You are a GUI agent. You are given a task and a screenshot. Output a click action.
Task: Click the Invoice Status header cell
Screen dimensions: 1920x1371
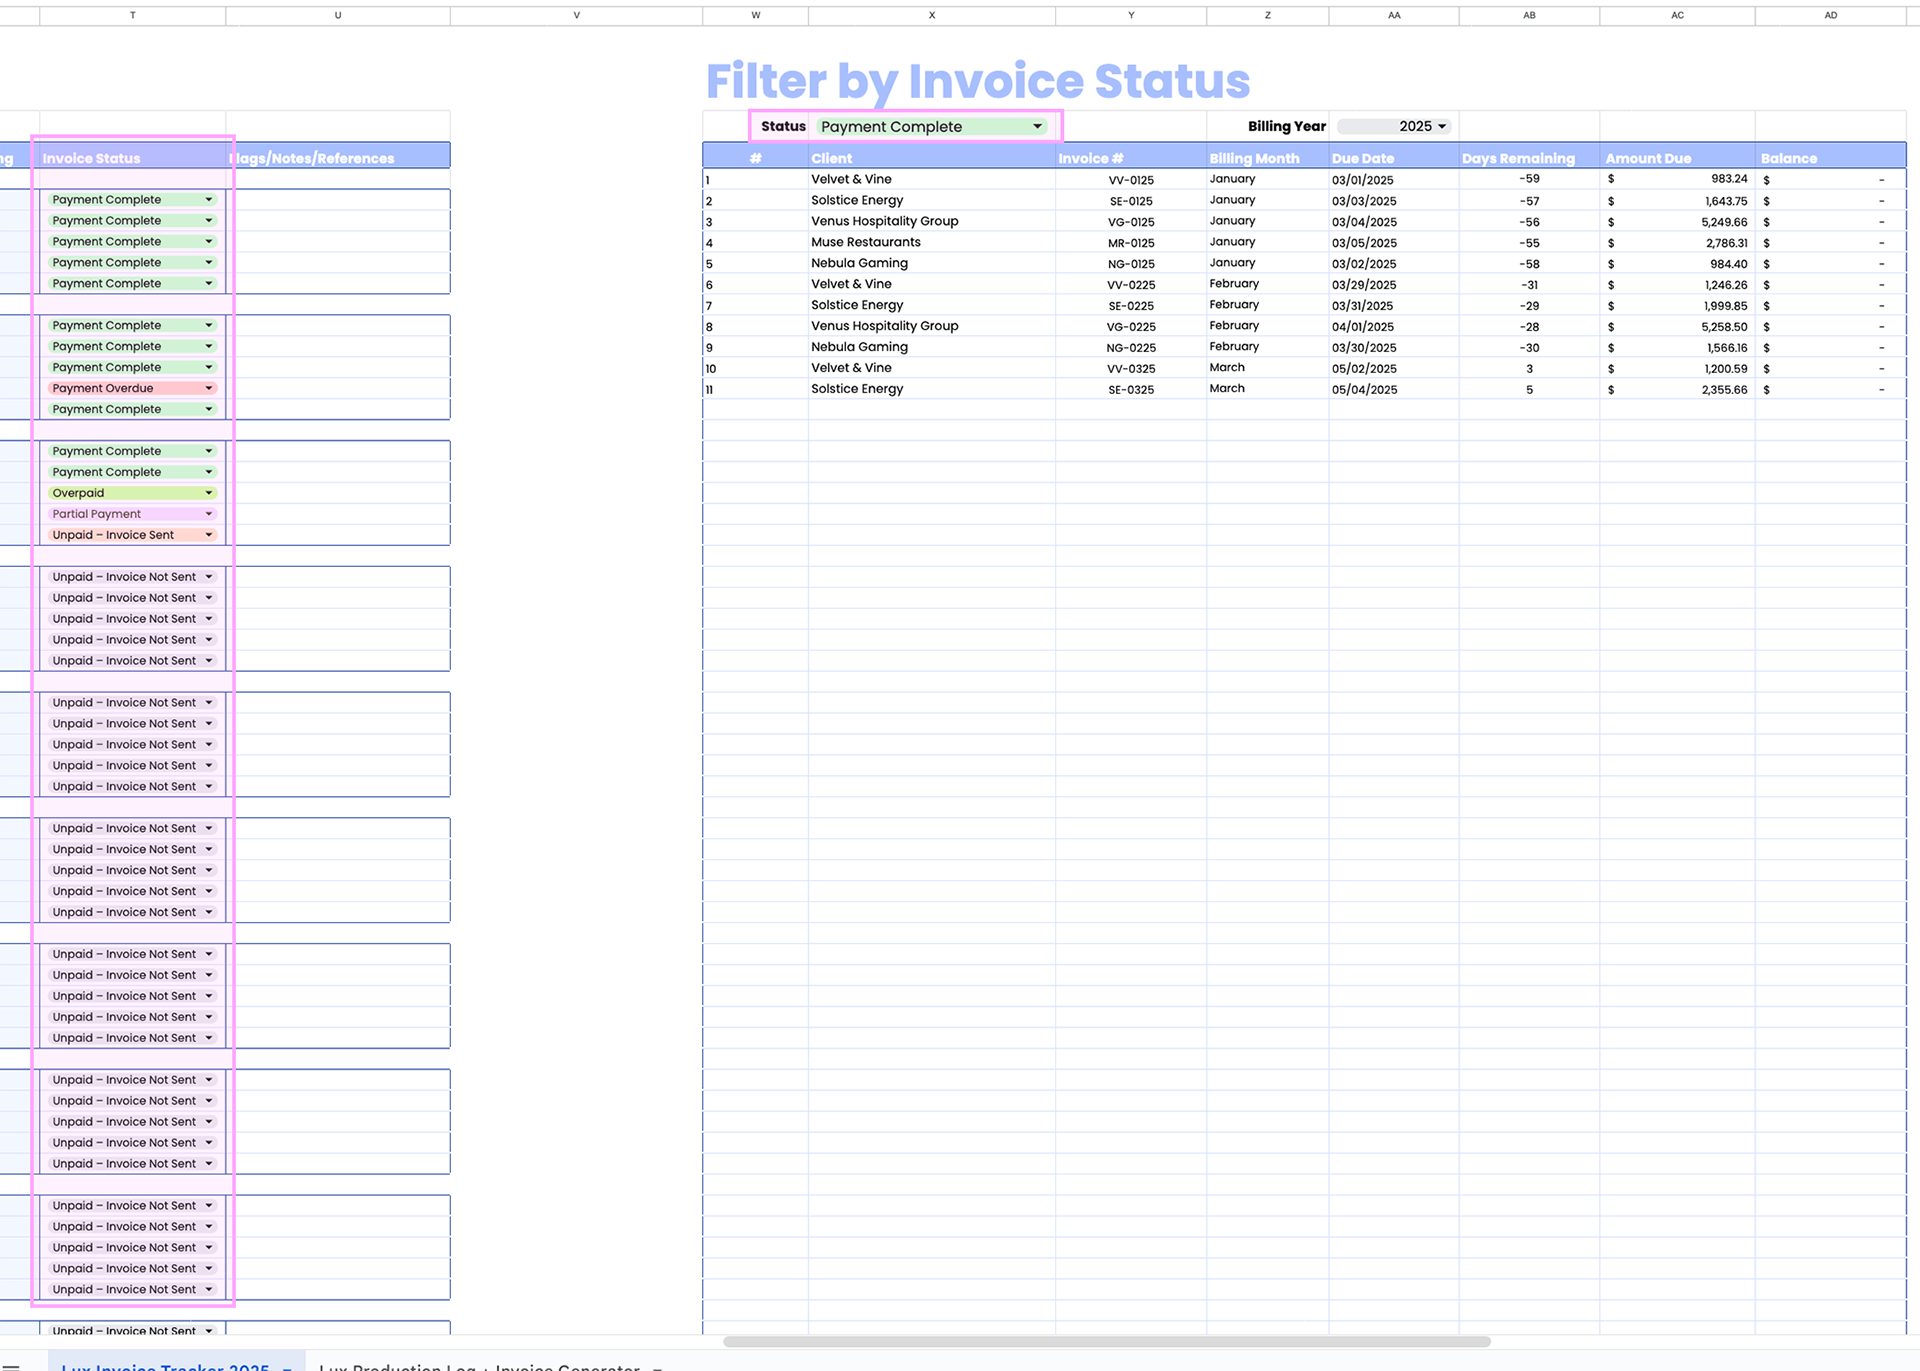(91, 158)
